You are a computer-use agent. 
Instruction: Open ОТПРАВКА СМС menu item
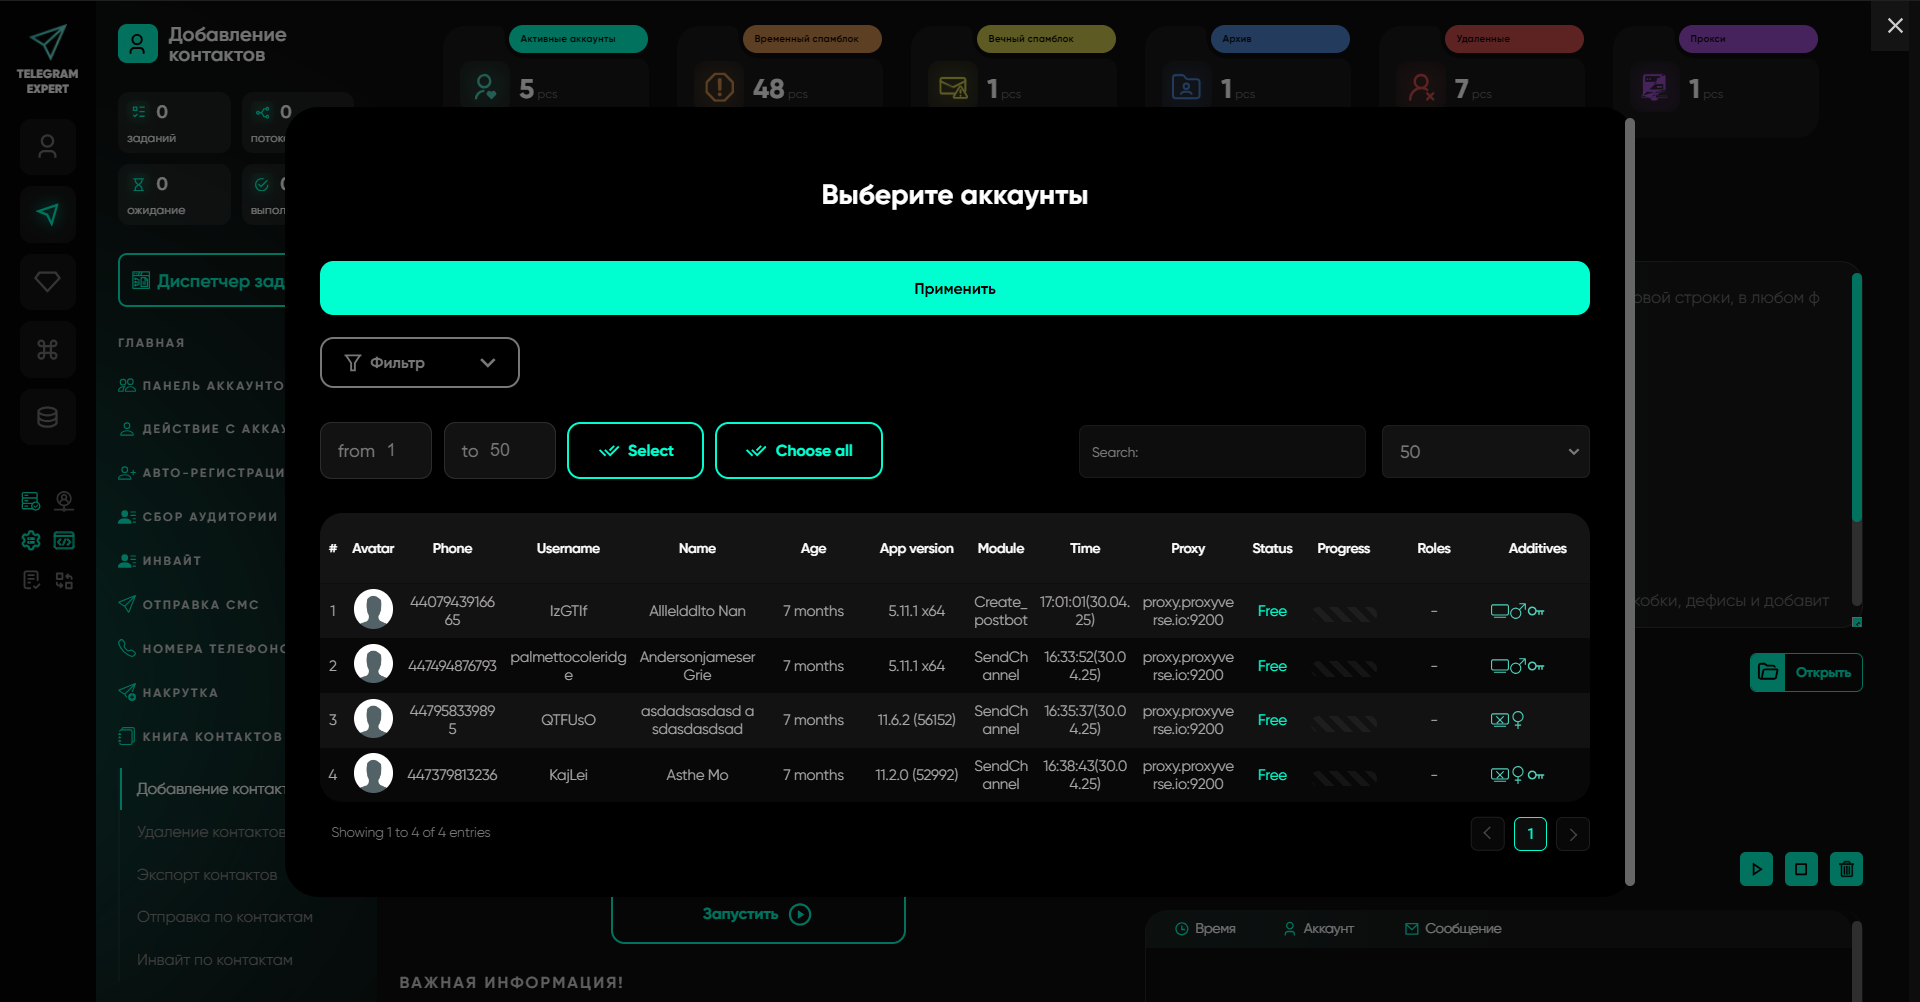pos(200,605)
